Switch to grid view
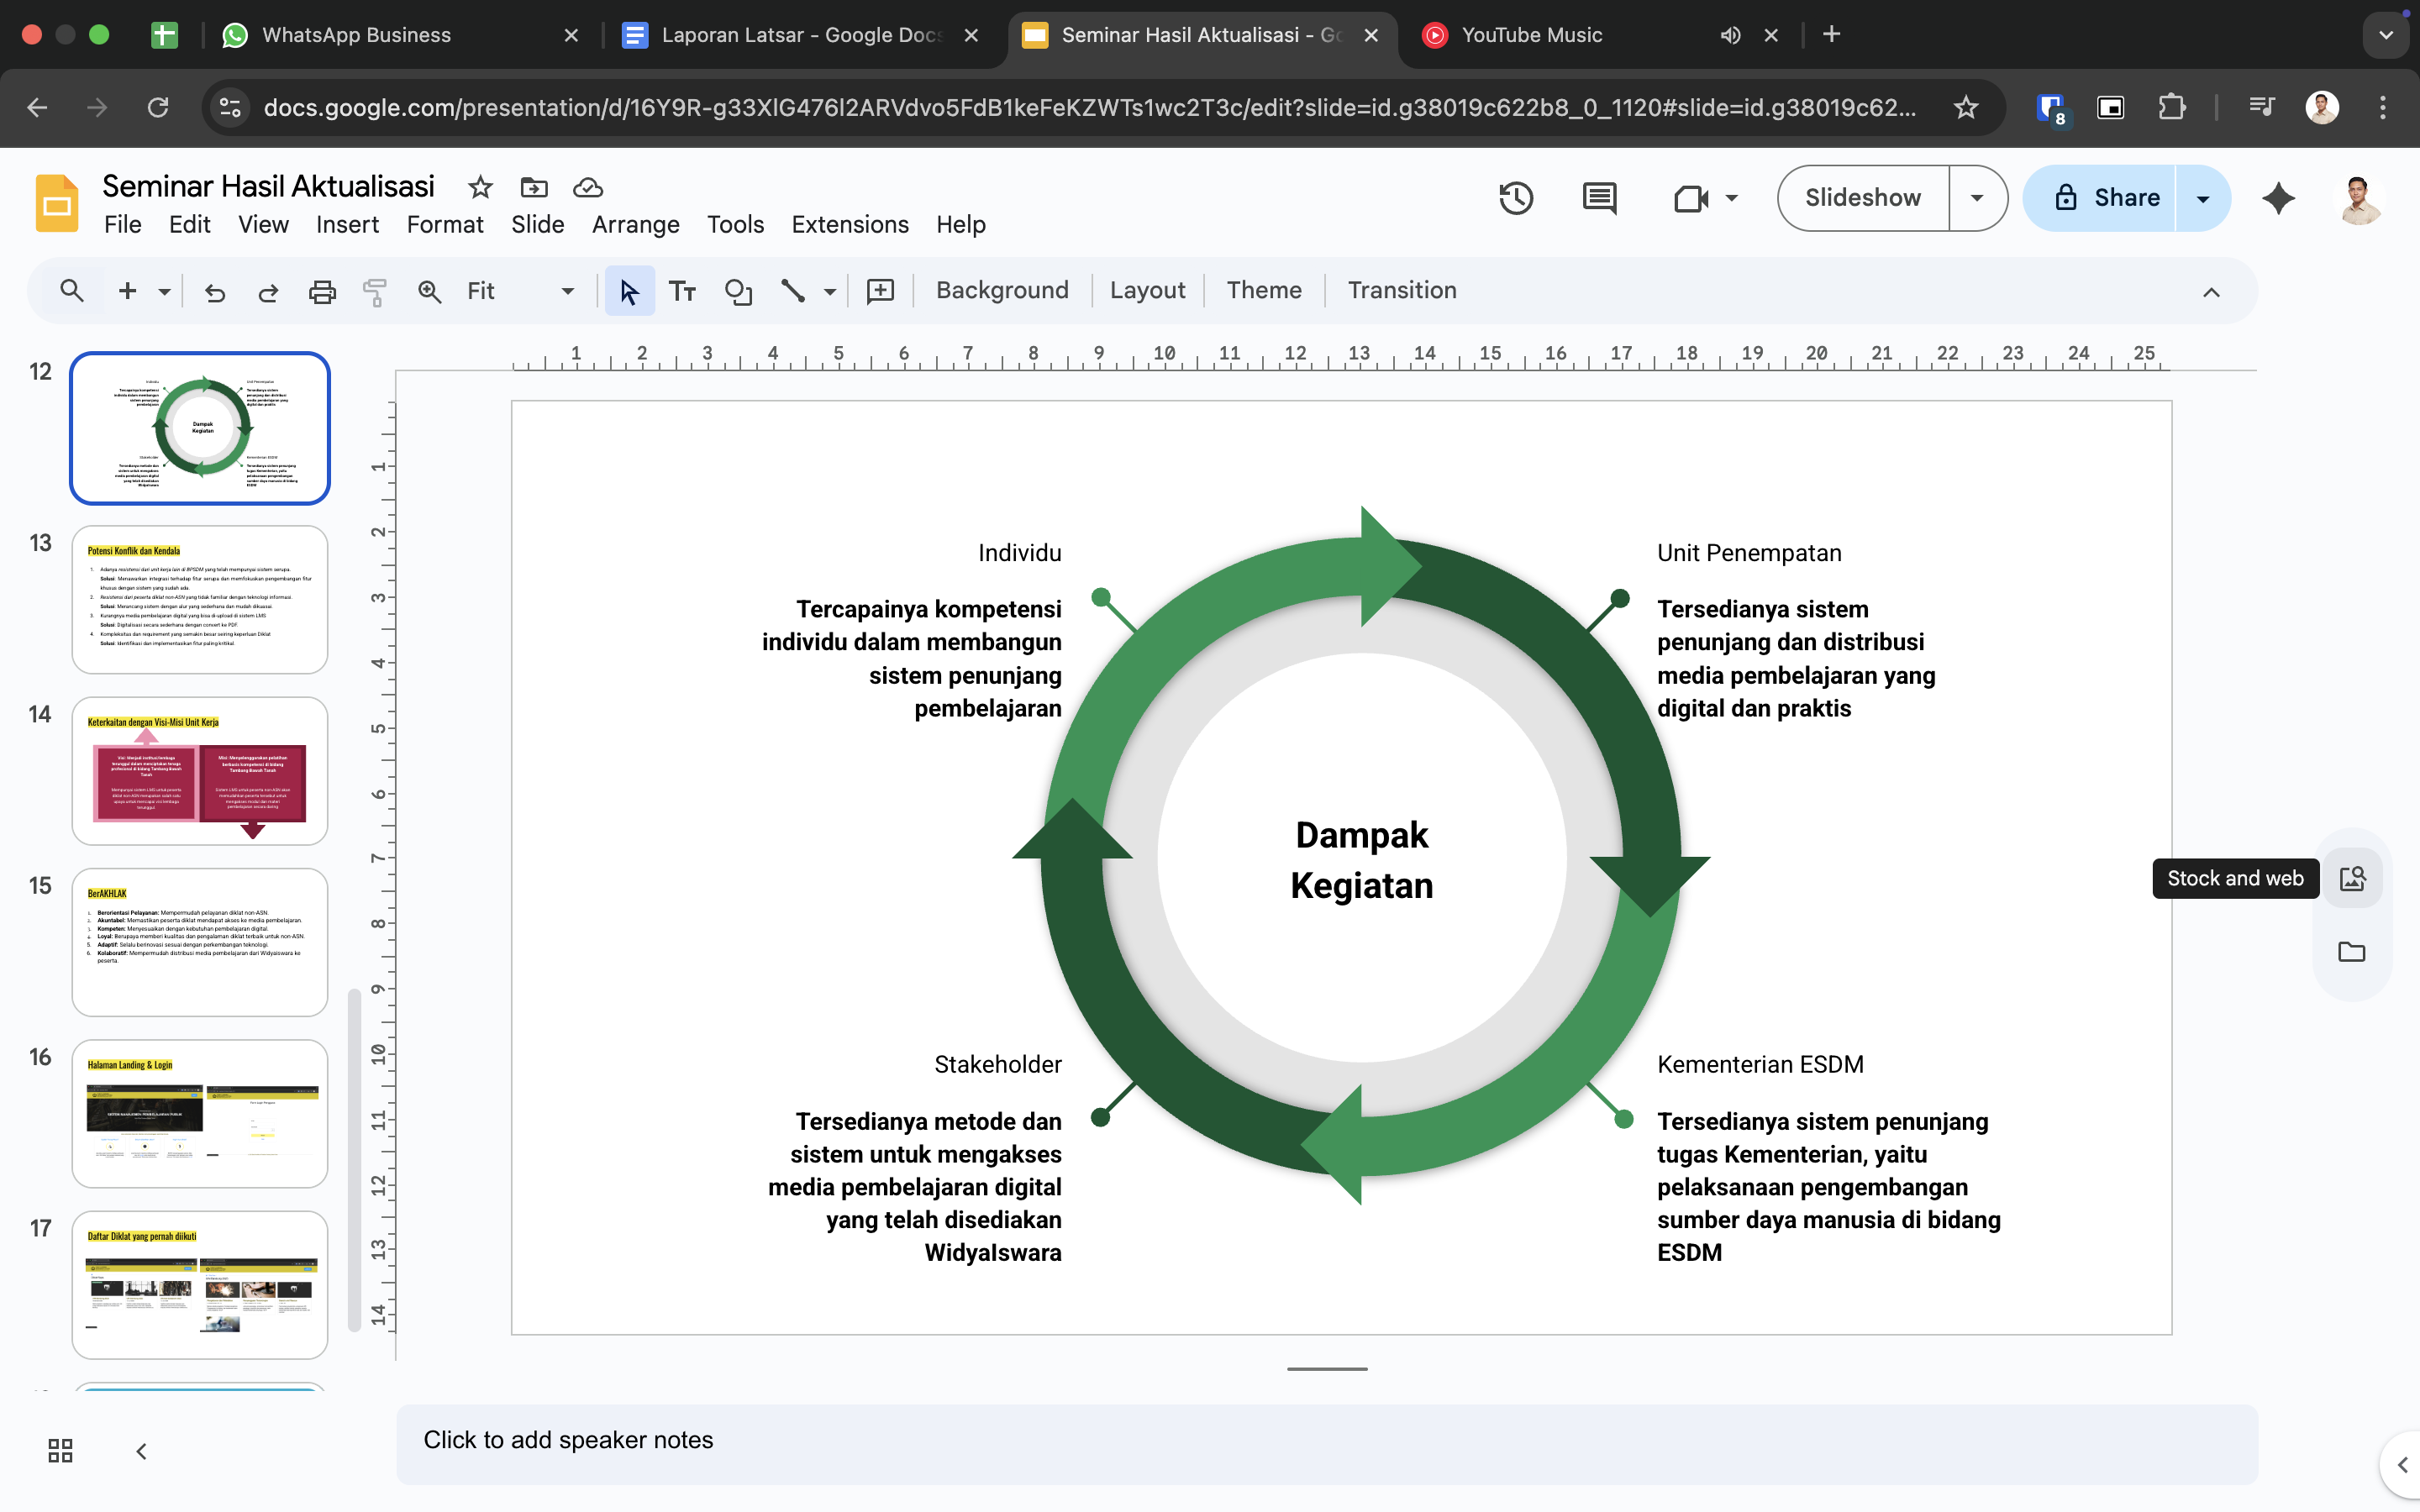 pos(60,1451)
